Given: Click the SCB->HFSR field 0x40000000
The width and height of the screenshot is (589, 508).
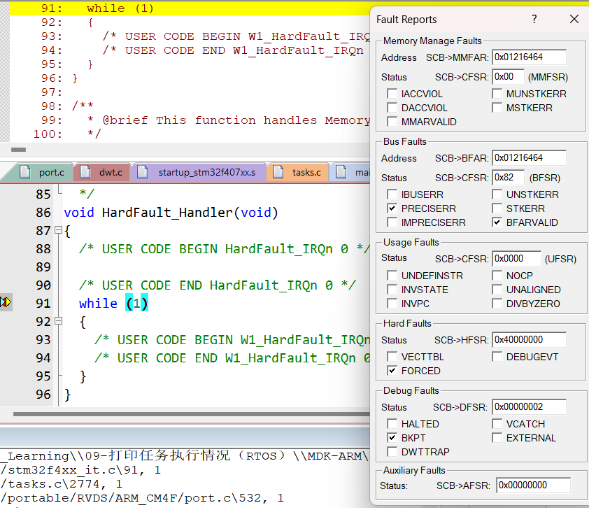Looking at the screenshot, I should coord(529,340).
